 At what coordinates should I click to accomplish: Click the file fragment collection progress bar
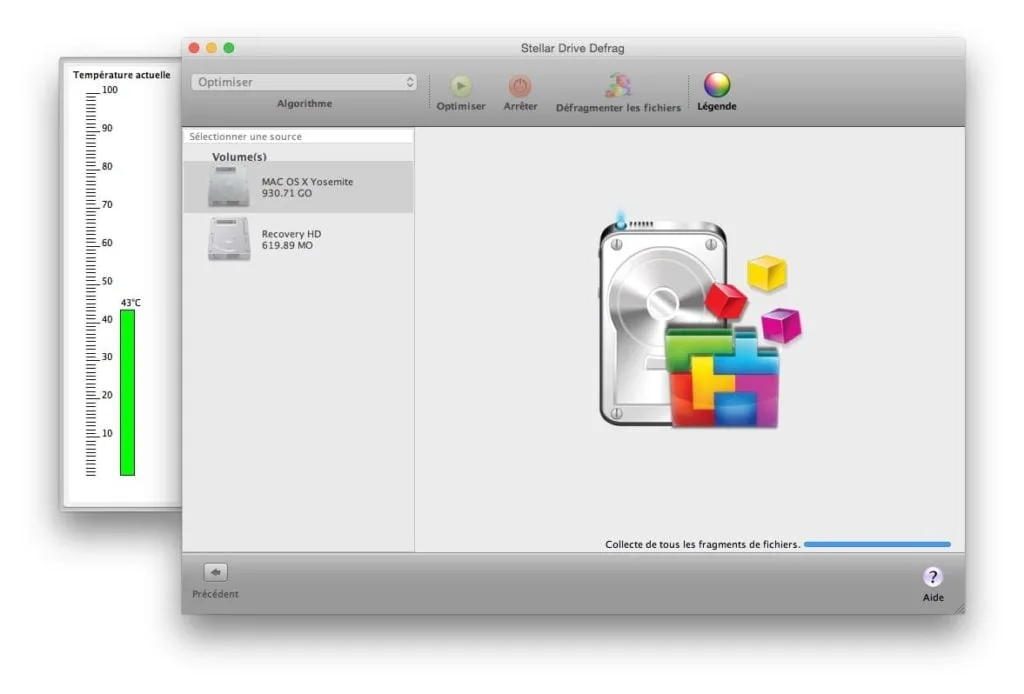click(x=877, y=544)
